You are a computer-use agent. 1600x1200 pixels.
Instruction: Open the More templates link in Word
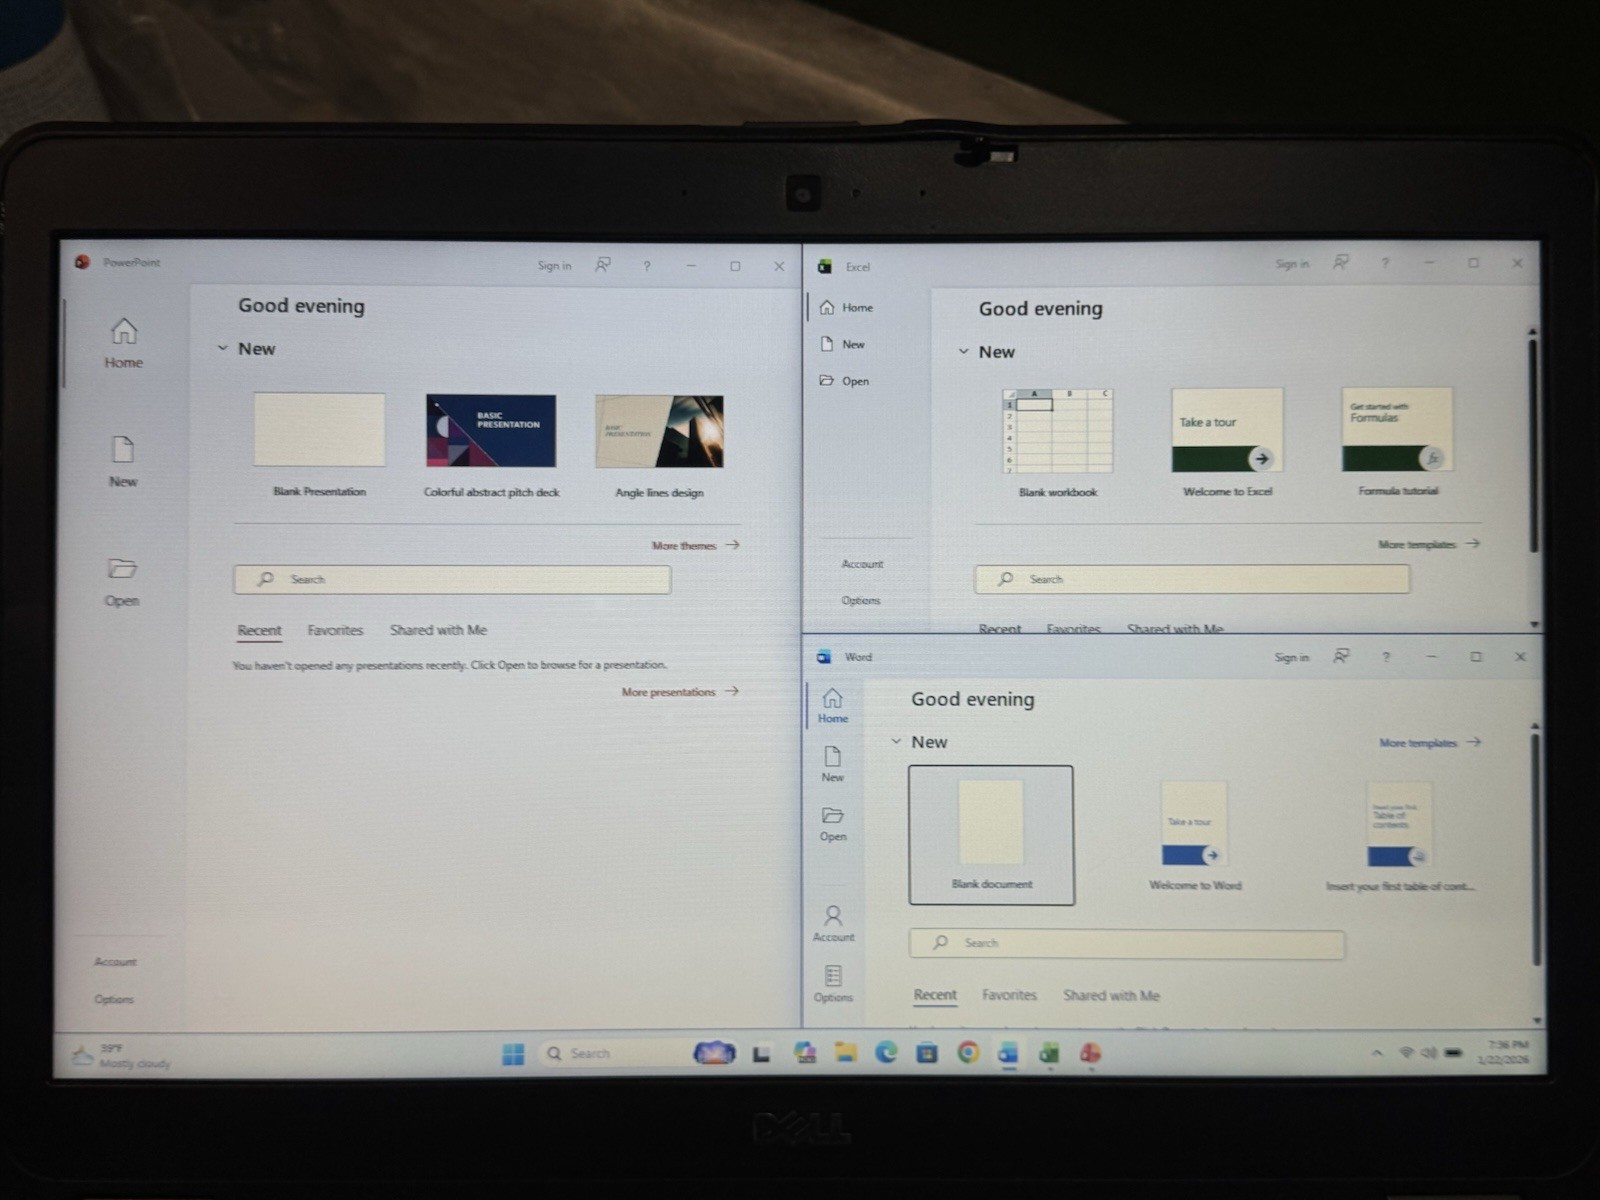(x=1430, y=743)
